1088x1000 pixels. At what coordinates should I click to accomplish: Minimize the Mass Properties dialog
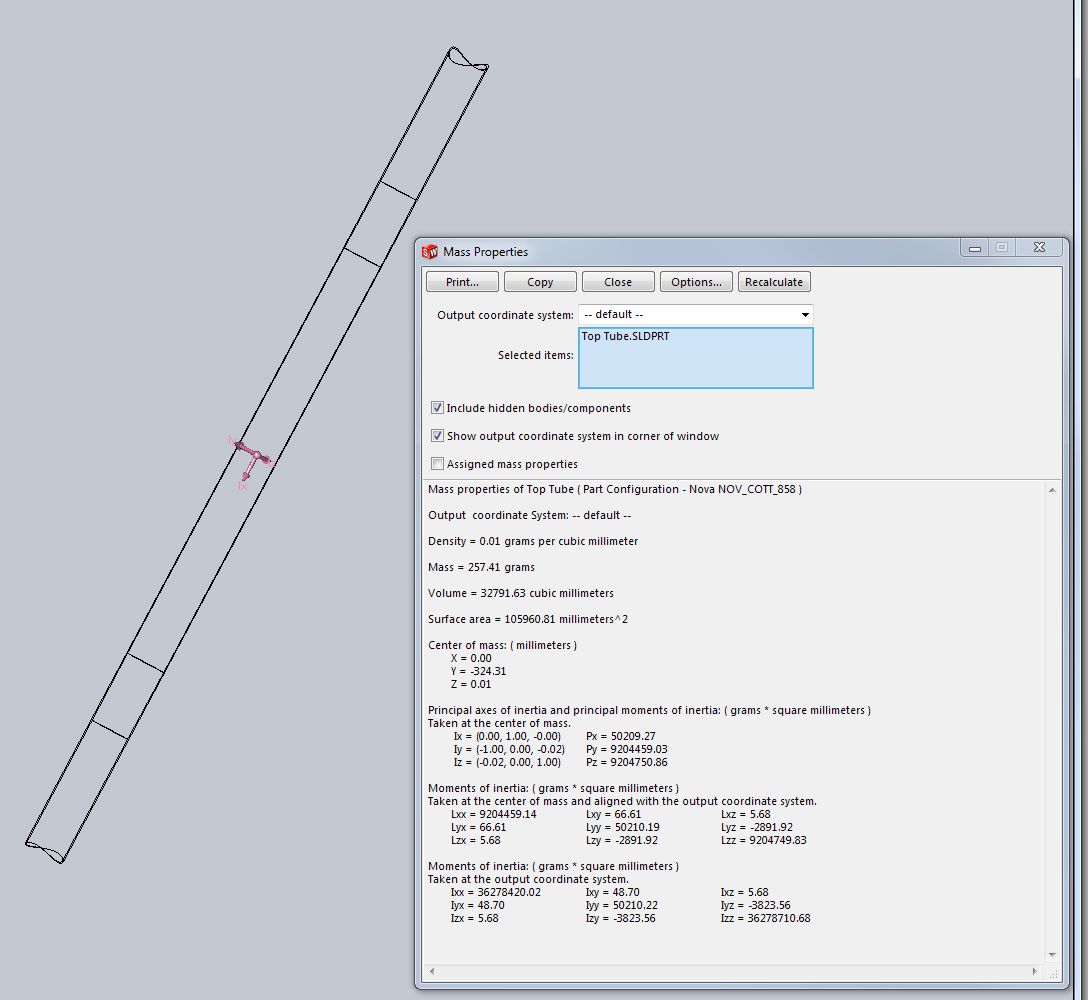pyautogui.click(x=975, y=248)
